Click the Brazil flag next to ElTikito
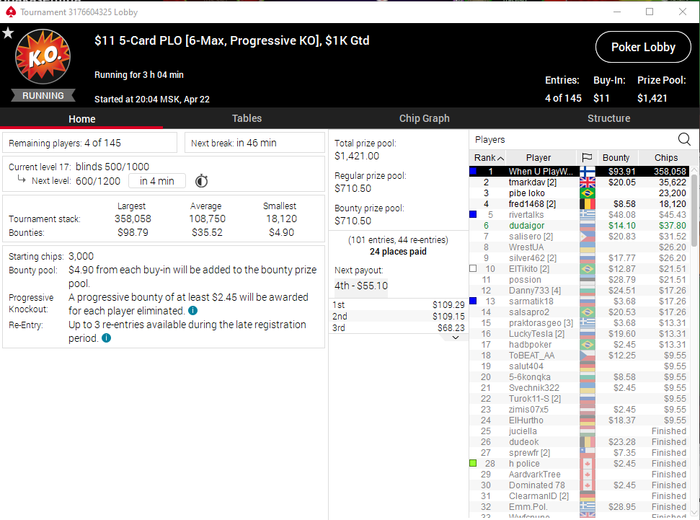The width and height of the screenshot is (700, 520). coord(588,269)
